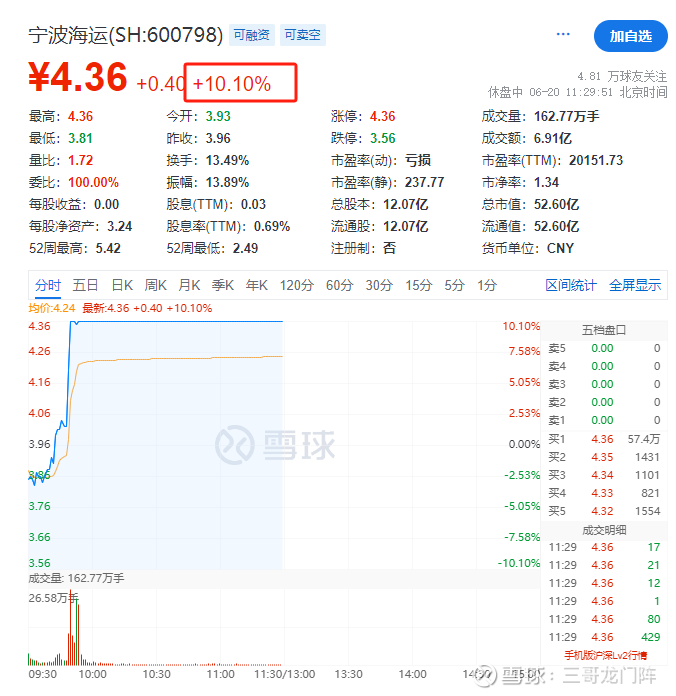Click the trade detail row with volume 80
The height and width of the screenshot is (696, 676).
pyautogui.click(x=604, y=619)
